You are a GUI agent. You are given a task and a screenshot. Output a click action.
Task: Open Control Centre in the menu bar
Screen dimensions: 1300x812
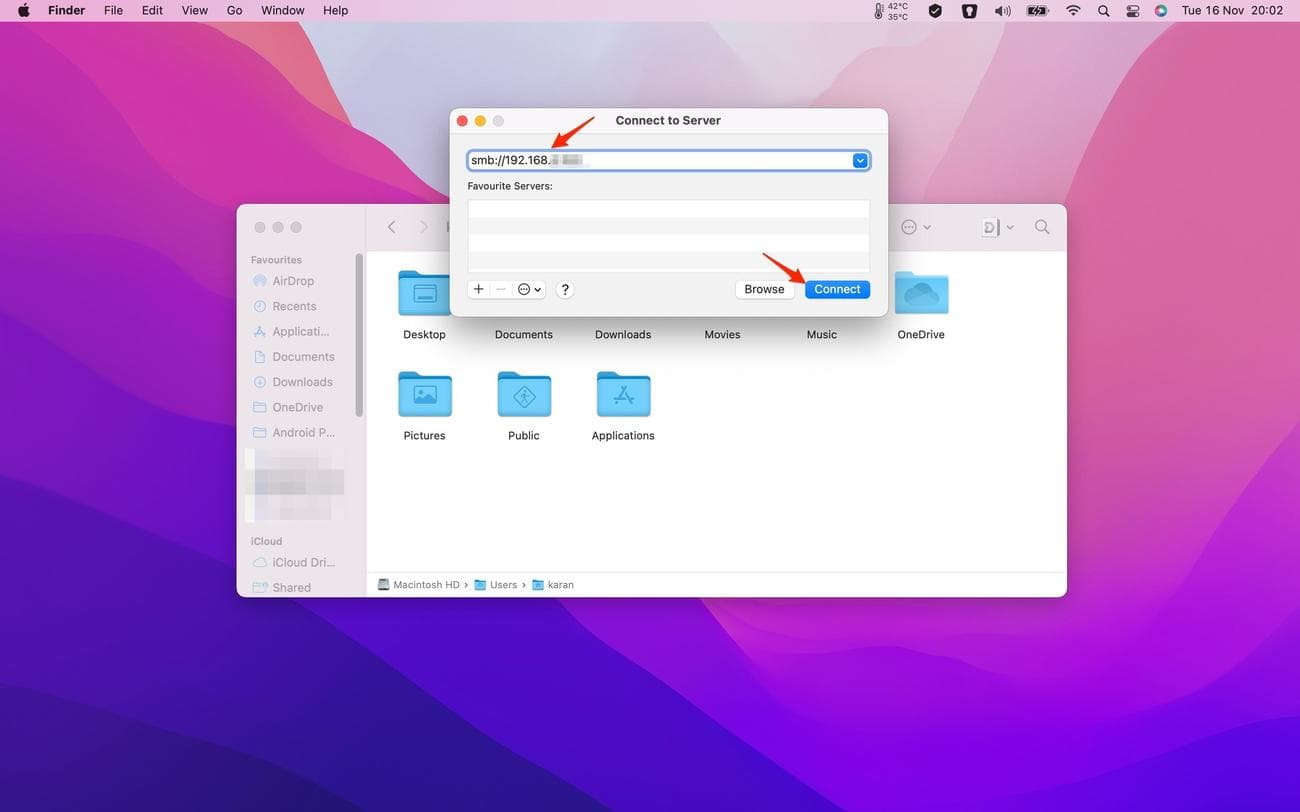pyautogui.click(x=1133, y=10)
